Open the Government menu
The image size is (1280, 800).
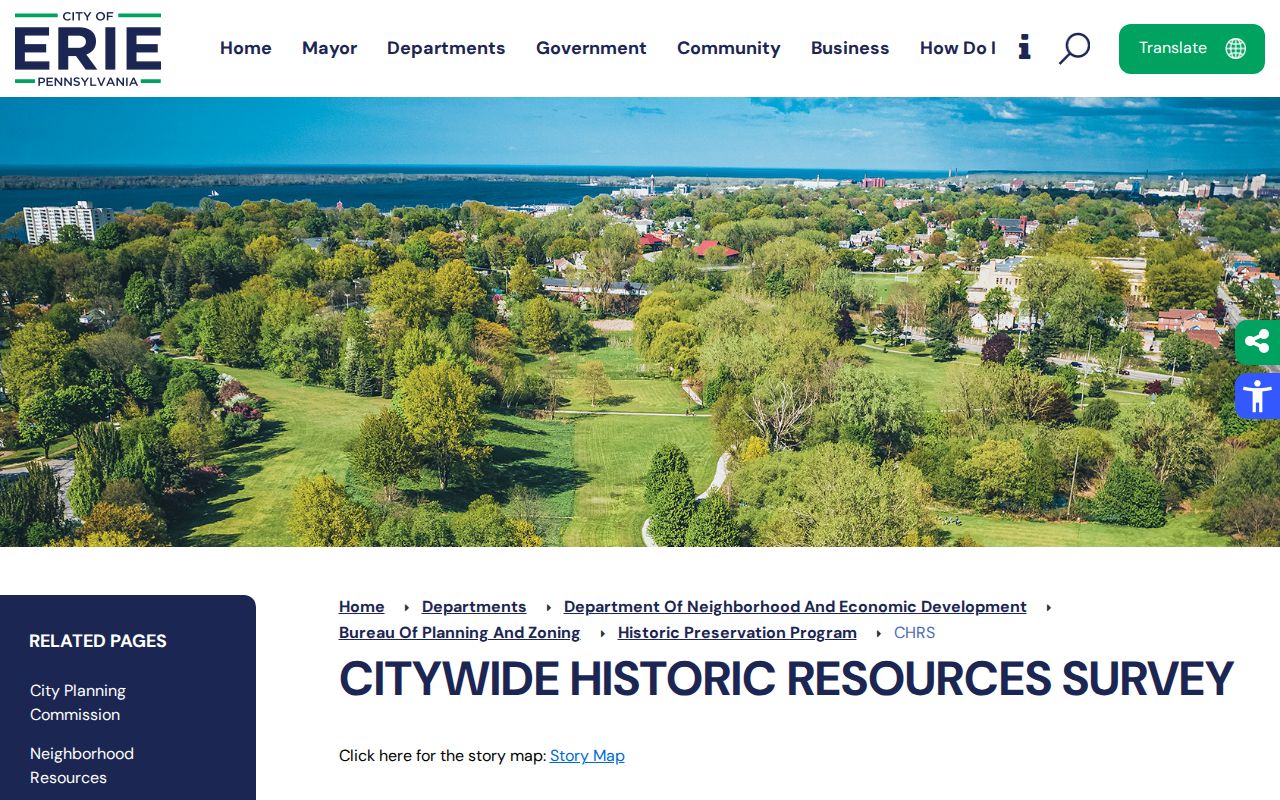pos(591,48)
